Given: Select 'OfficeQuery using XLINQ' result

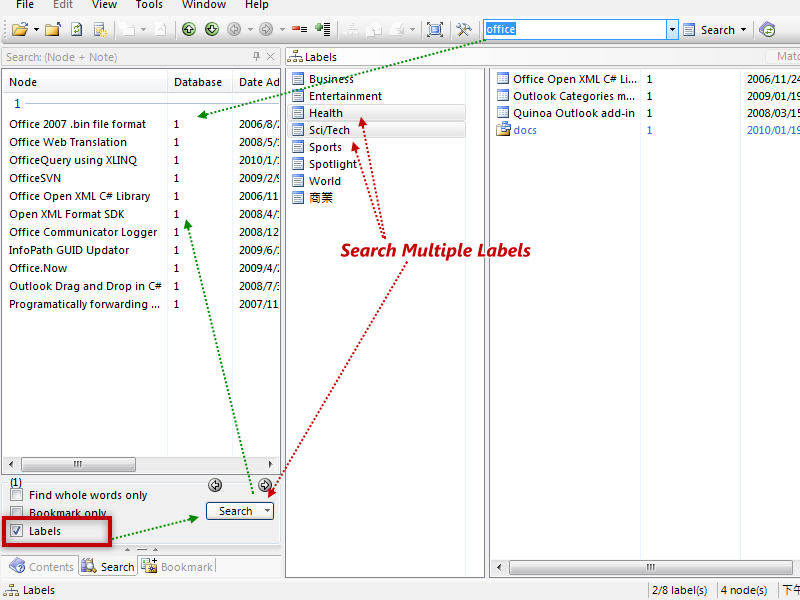Looking at the screenshot, I should [73, 160].
